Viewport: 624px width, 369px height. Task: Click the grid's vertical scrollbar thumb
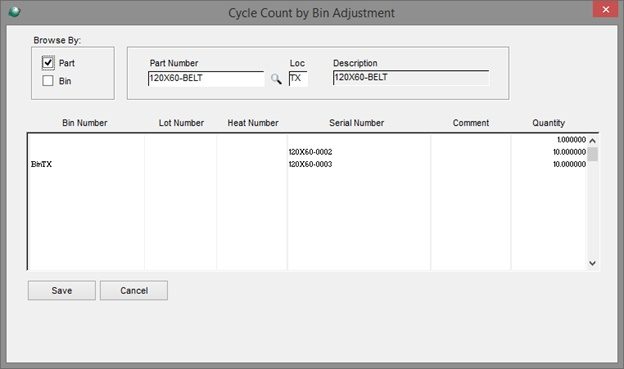593,154
